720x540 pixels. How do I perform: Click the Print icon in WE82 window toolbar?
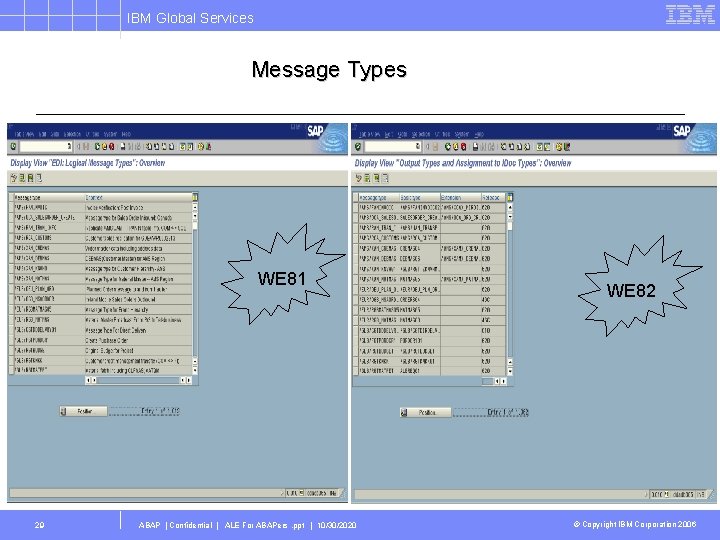475,146
